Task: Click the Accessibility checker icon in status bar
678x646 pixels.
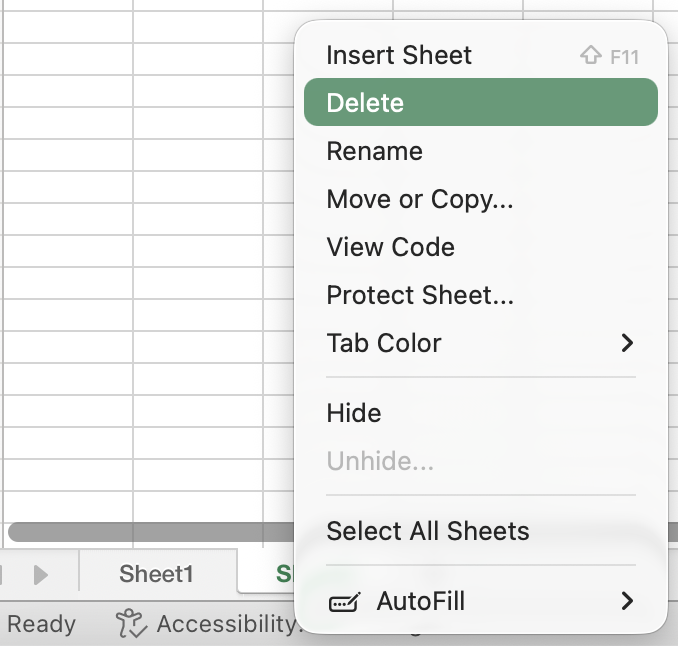Action: [131, 624]
